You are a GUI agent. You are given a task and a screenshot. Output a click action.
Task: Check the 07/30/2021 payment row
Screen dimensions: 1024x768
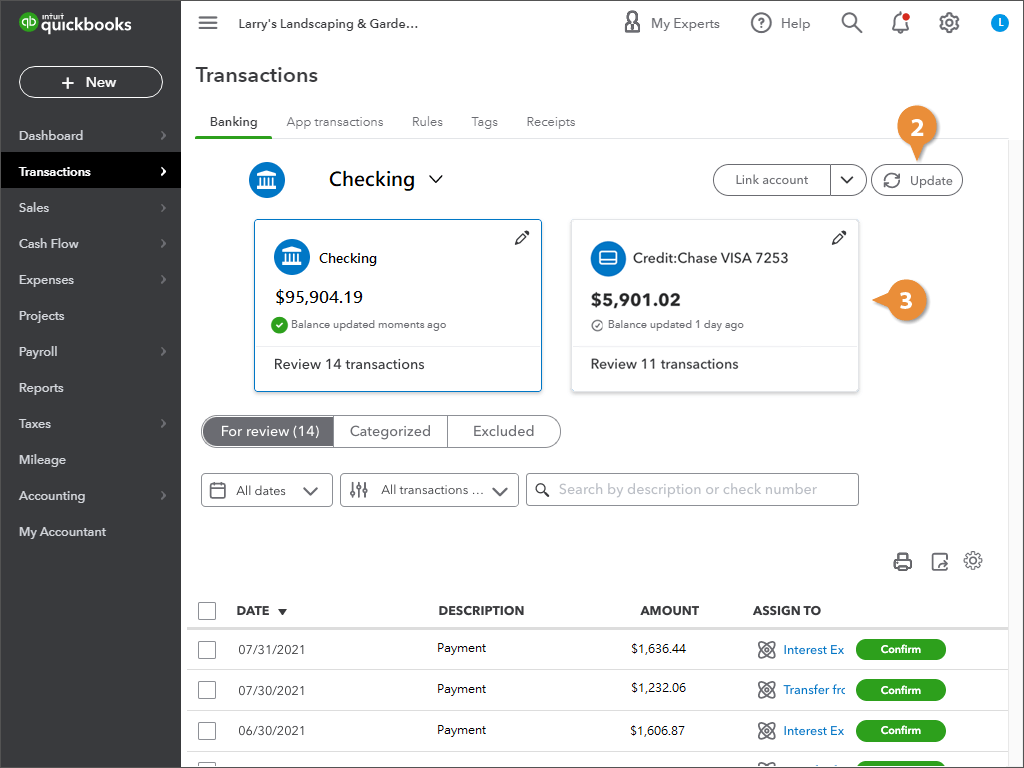[207, 690]
